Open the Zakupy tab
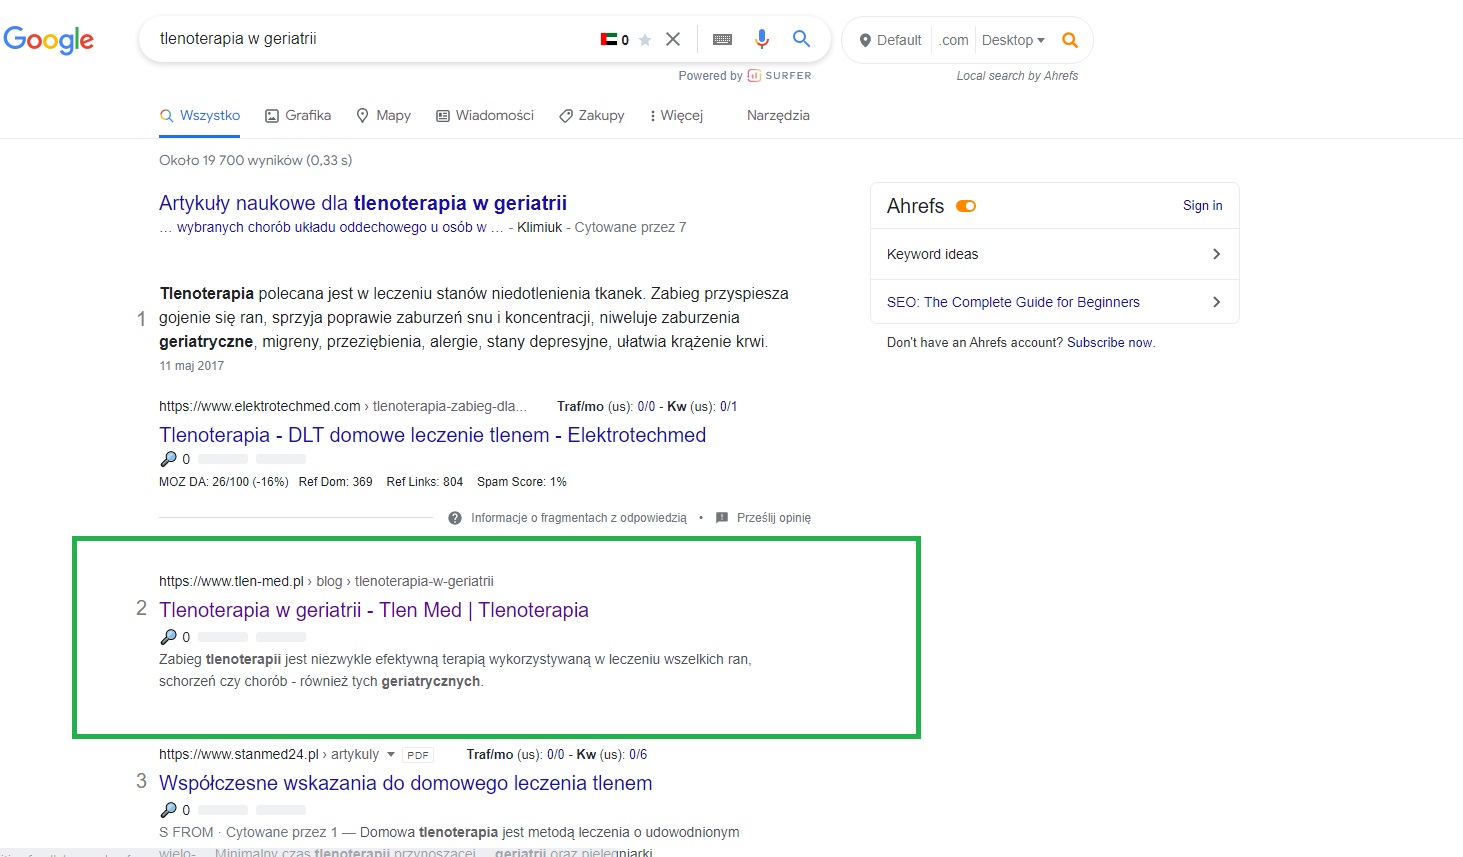The width and height of the screenshot is (1463, 857). [x=592, y=115]
